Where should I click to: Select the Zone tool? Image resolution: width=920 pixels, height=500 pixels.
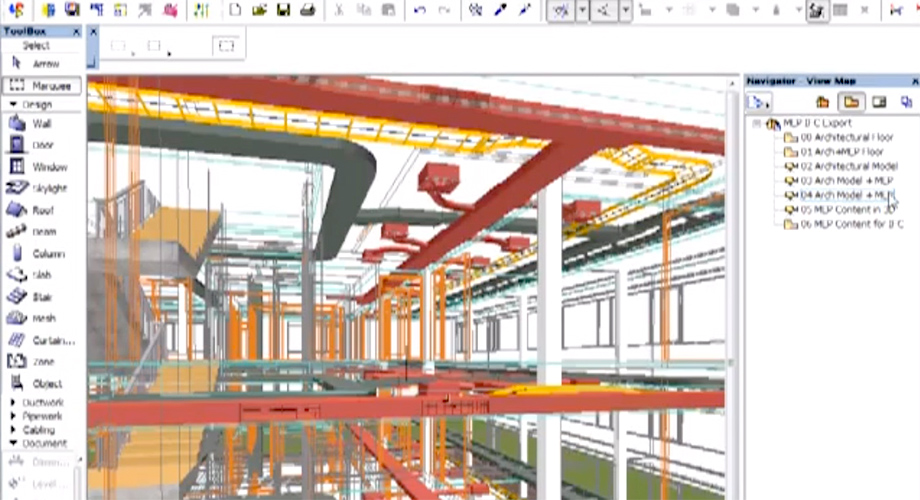point(41,362)
